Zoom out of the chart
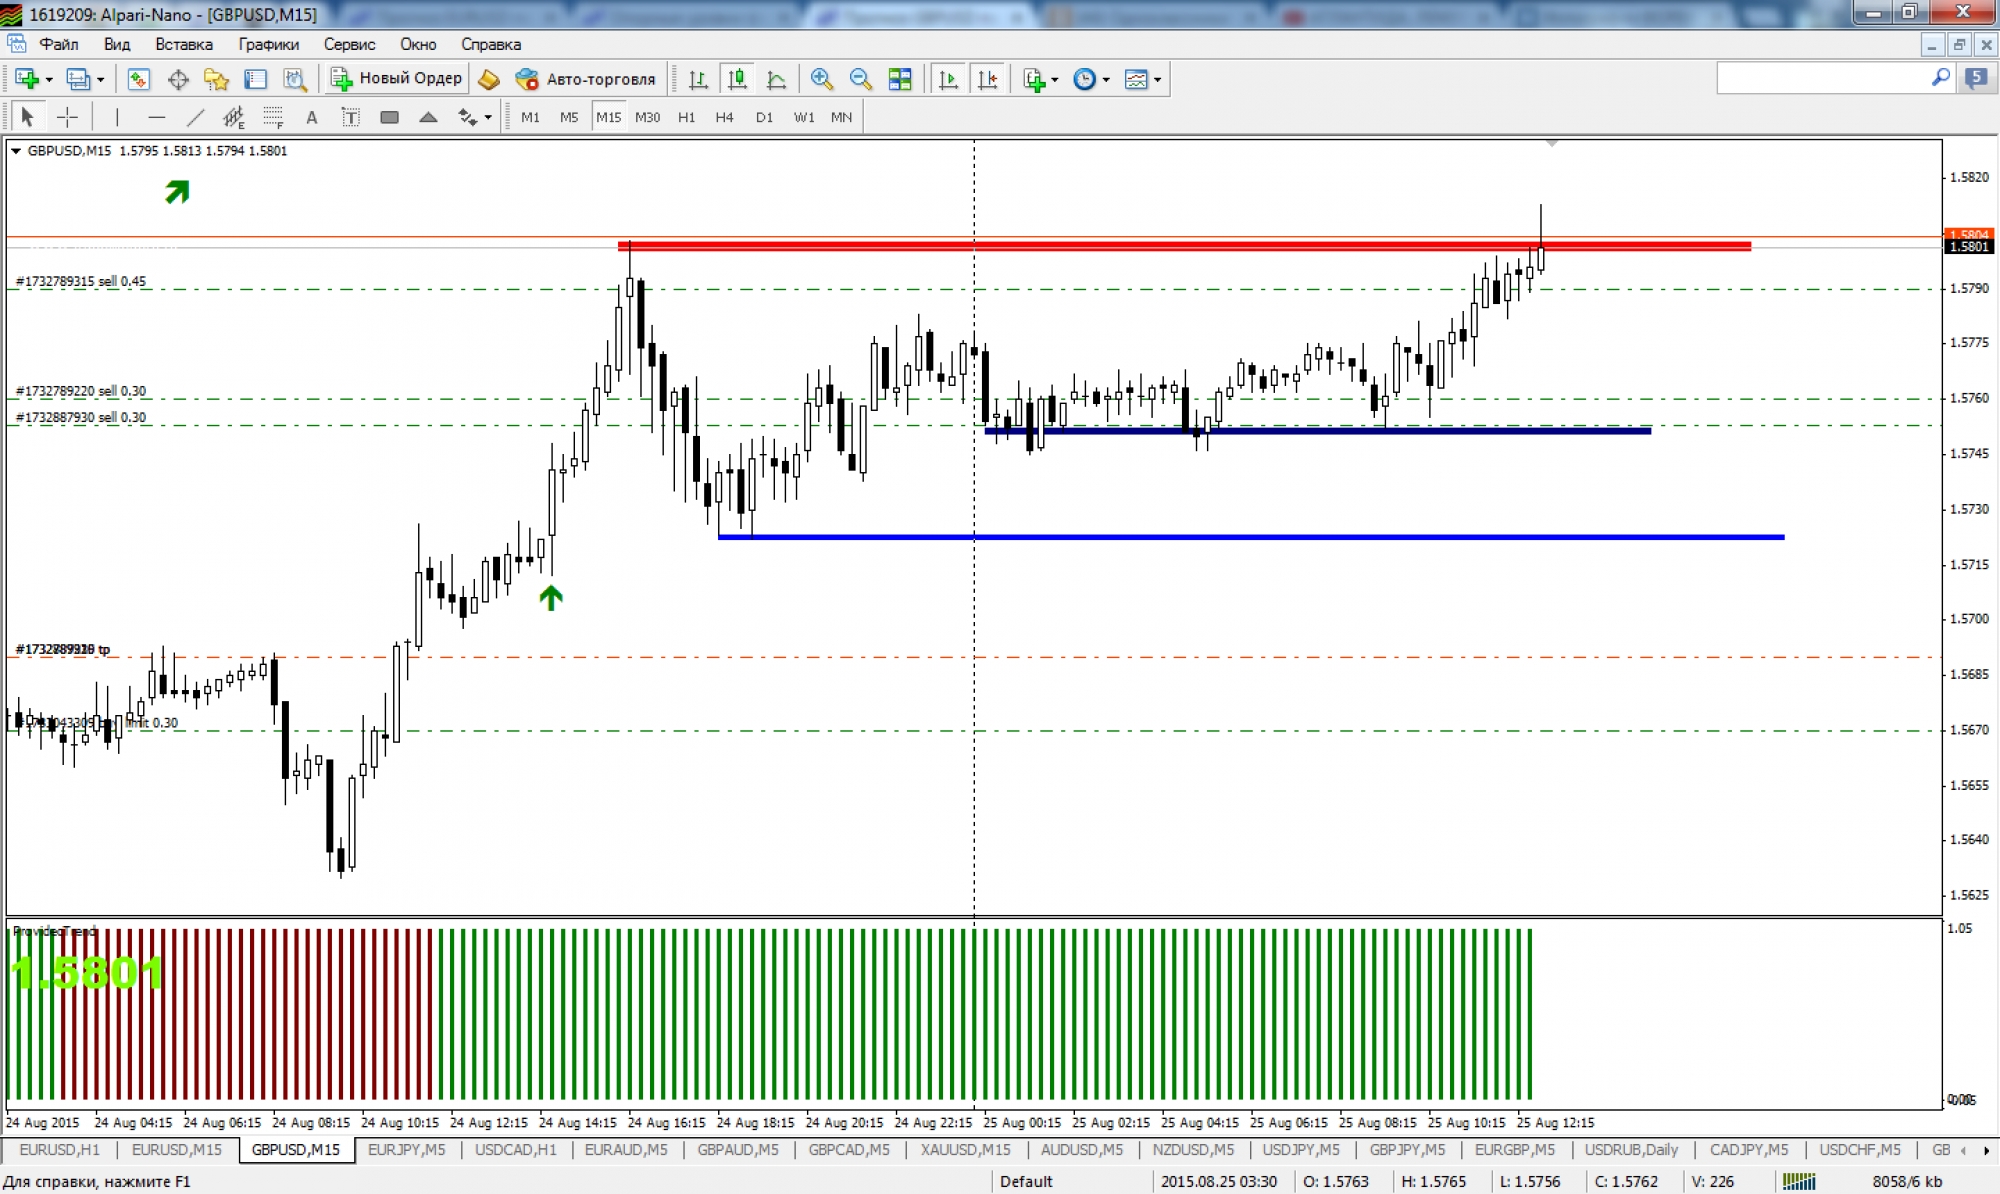The width and height of the screenshot is (2000, 1194). pyautogui.click(x=860, y=79)
